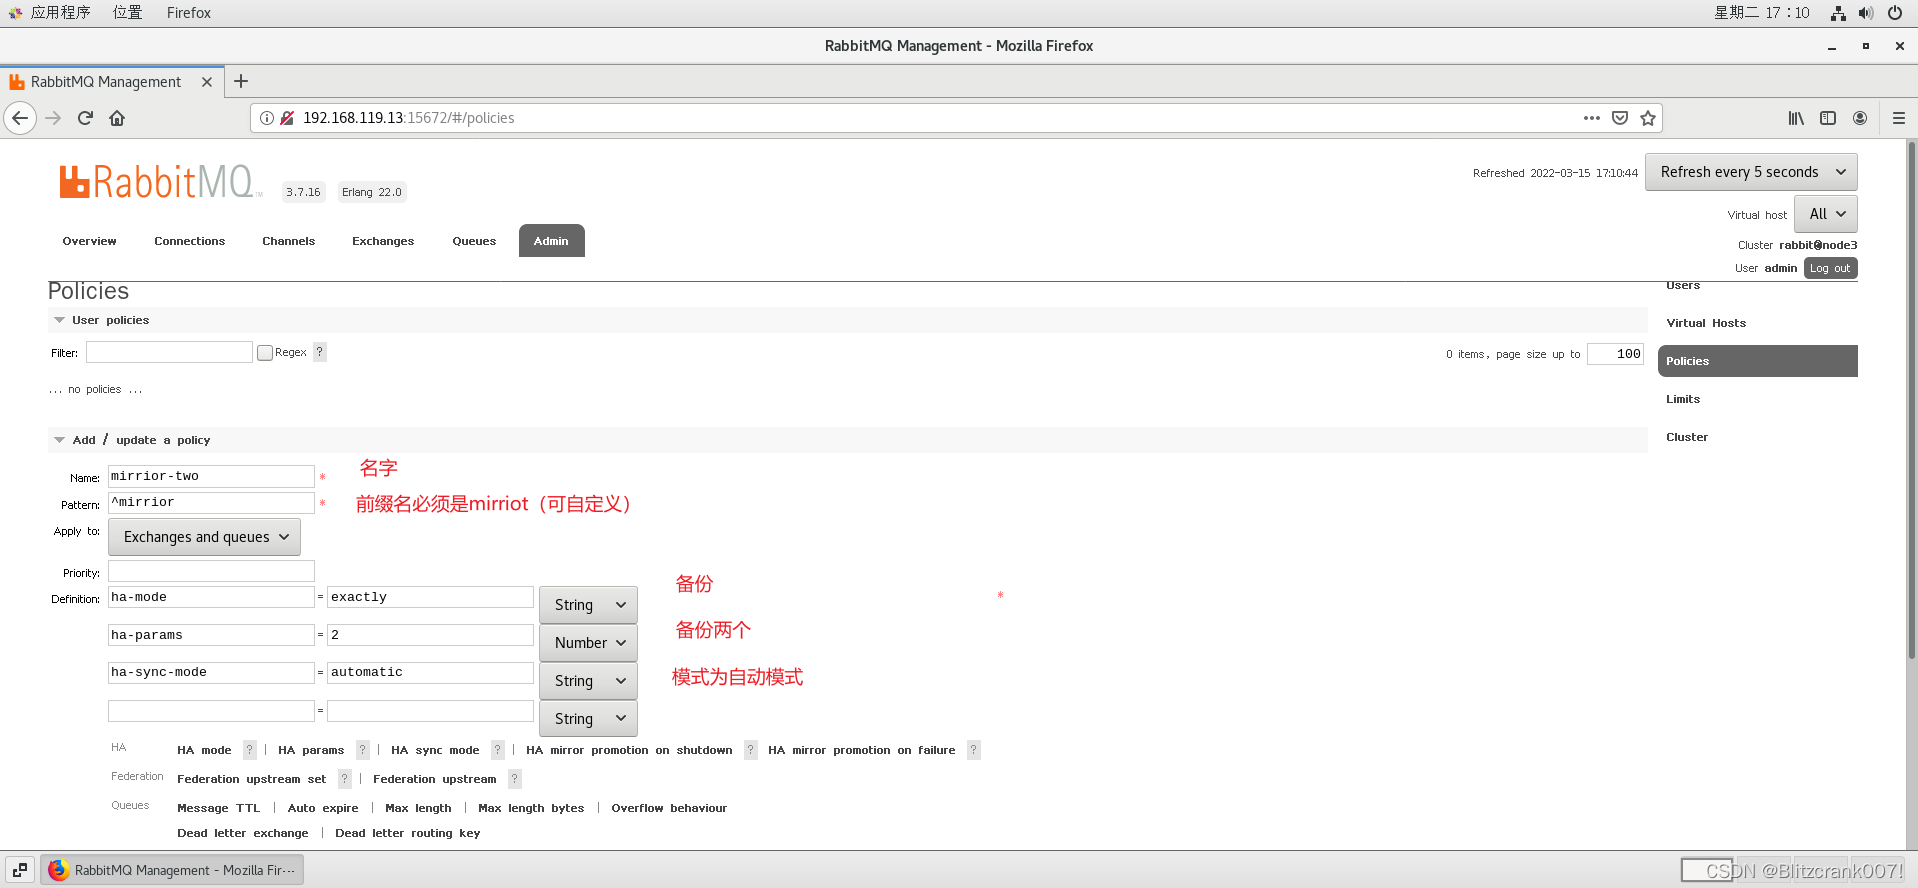Open the Firefox home page icon
Viewport: 1918px width, 888px height.
pos(117,118)
